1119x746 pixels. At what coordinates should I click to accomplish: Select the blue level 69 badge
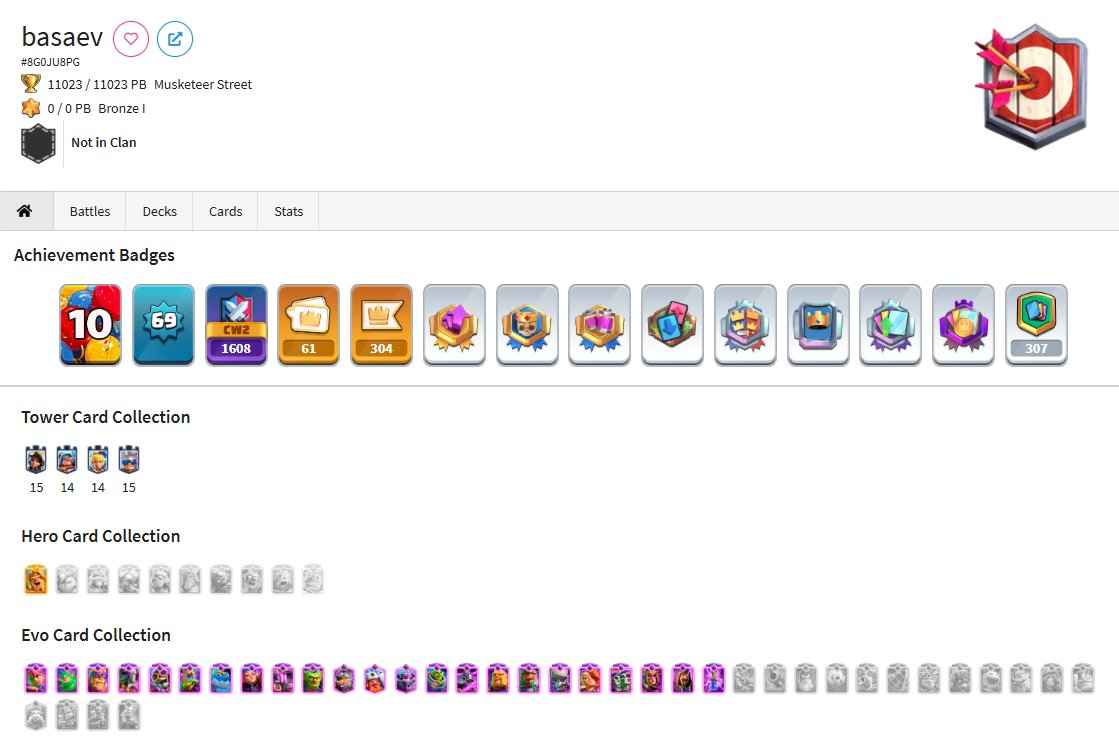(163, 325)
